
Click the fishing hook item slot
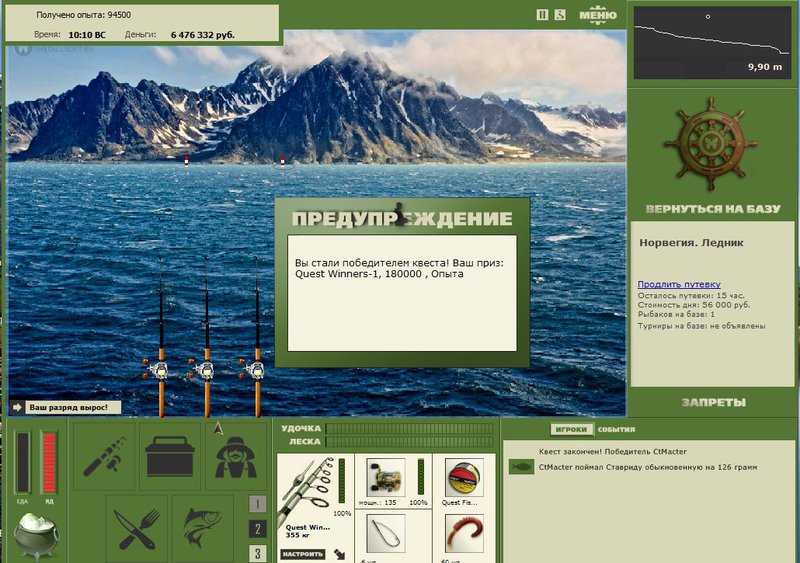tap(386, 533)
